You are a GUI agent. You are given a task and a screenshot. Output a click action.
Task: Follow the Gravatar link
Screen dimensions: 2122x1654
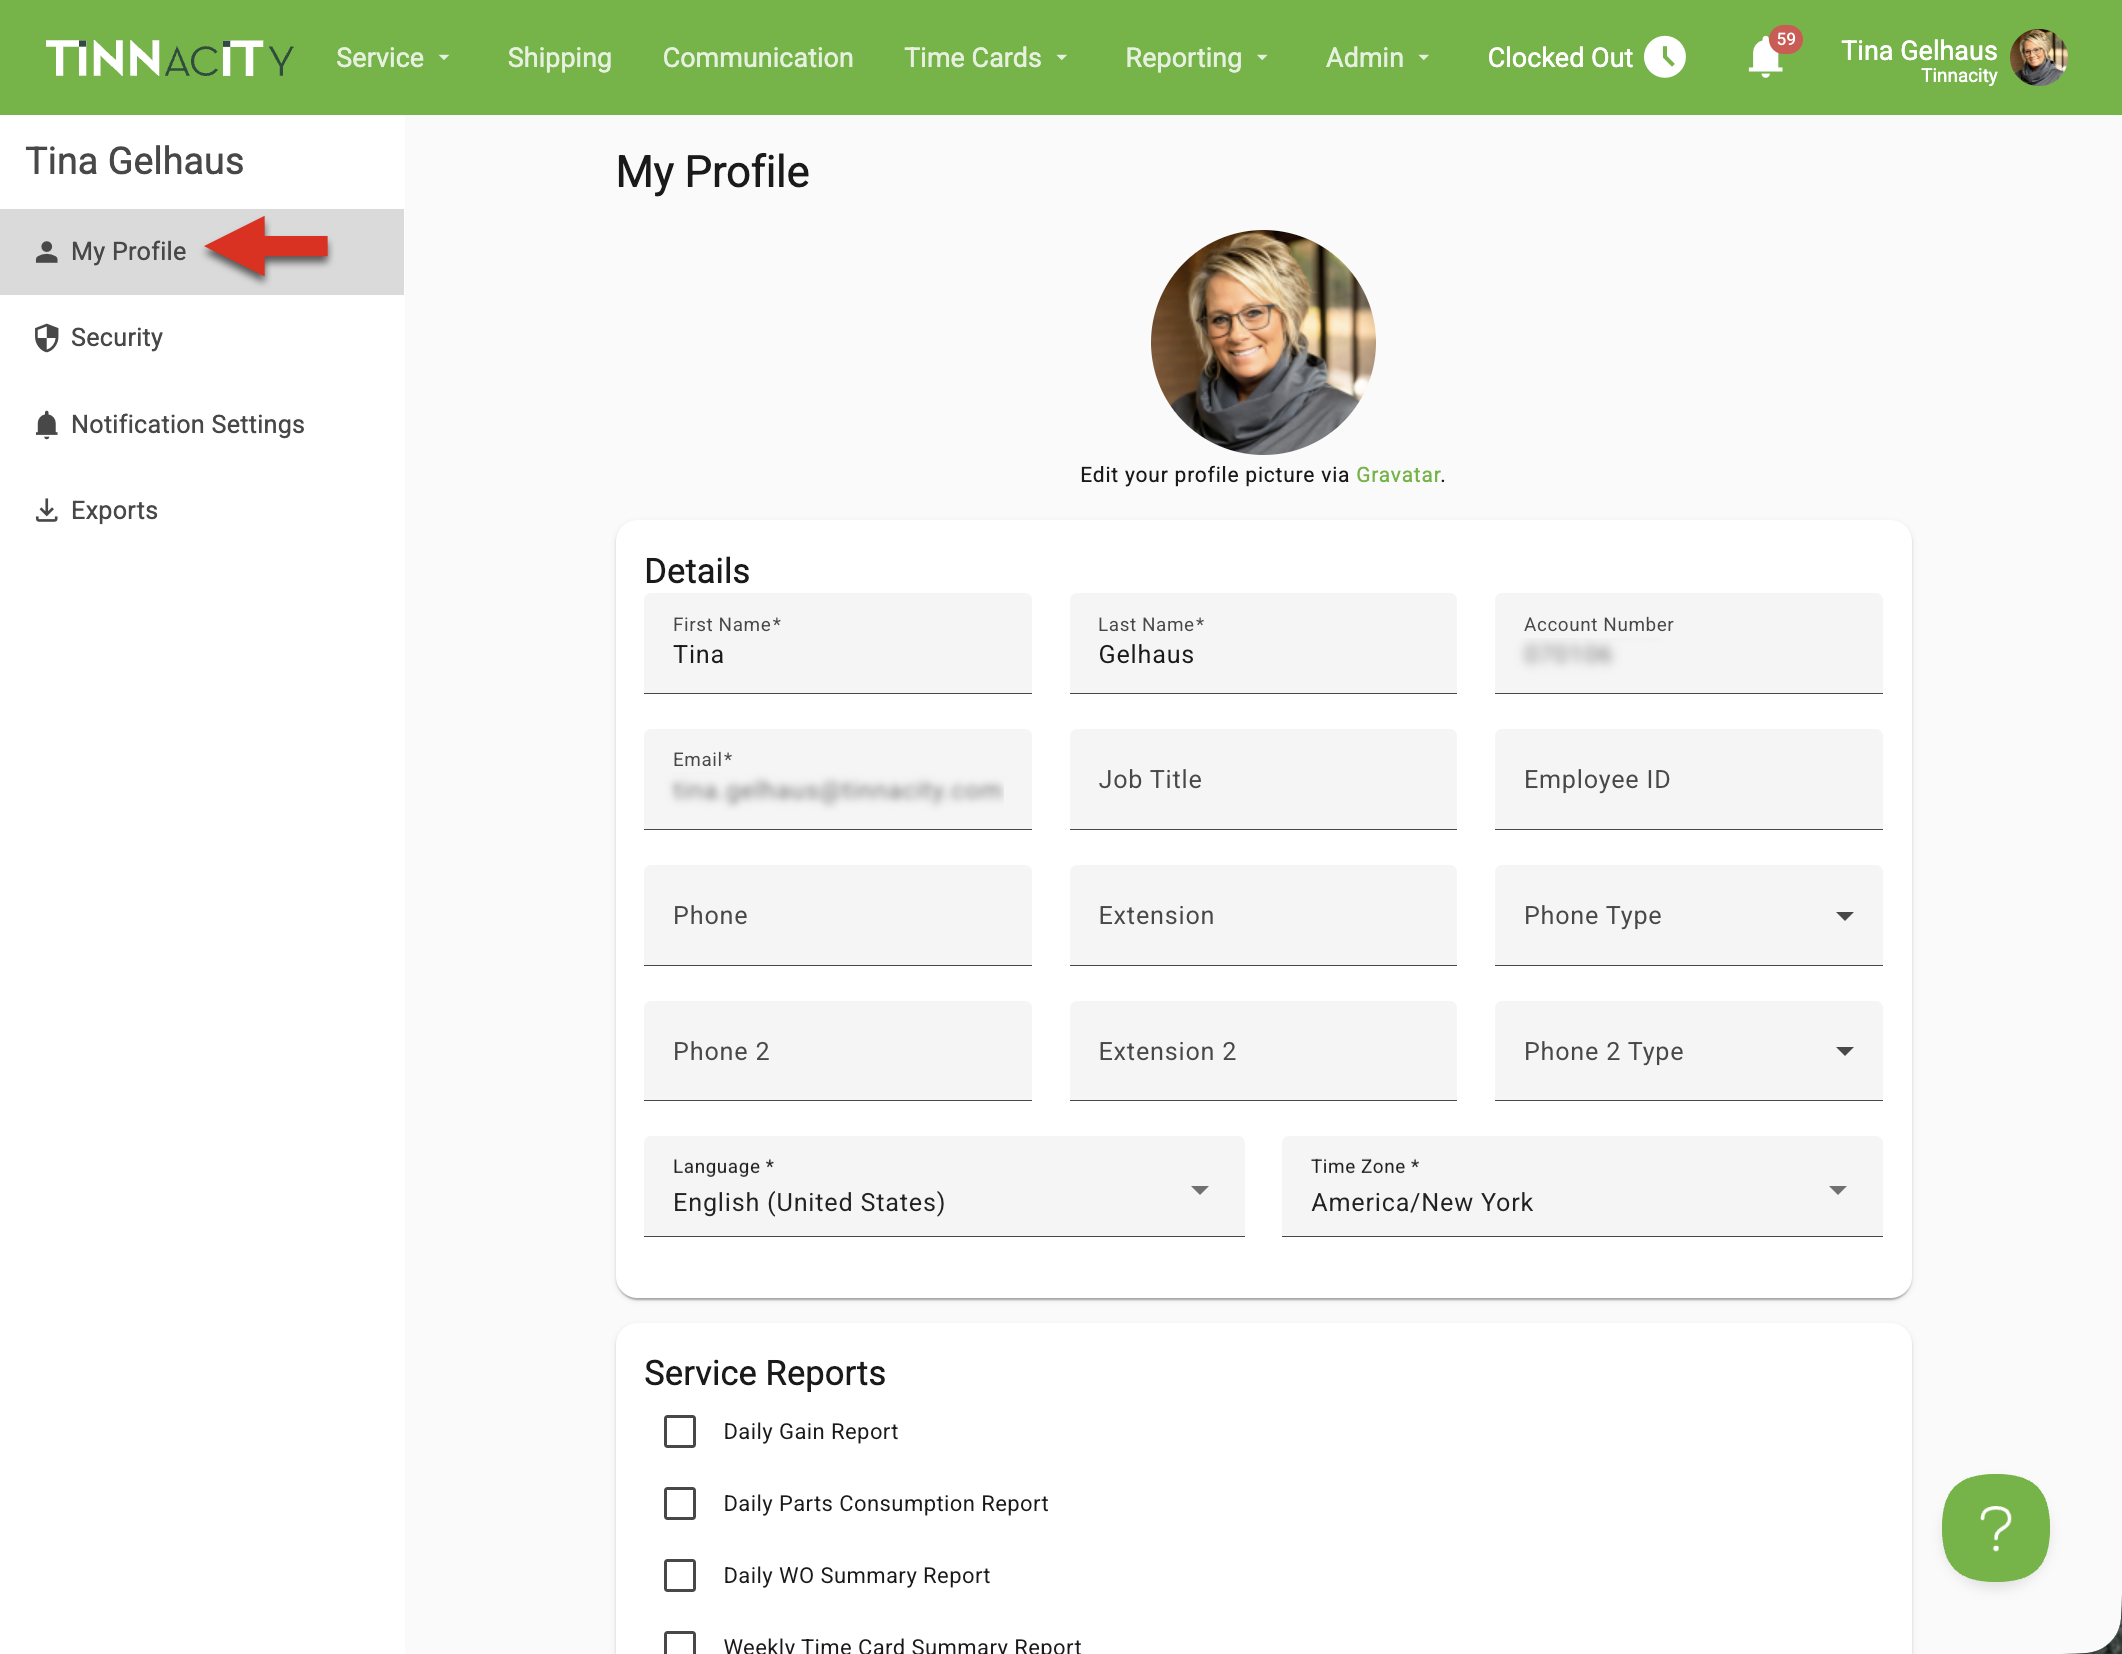[x=1397, y=475]
